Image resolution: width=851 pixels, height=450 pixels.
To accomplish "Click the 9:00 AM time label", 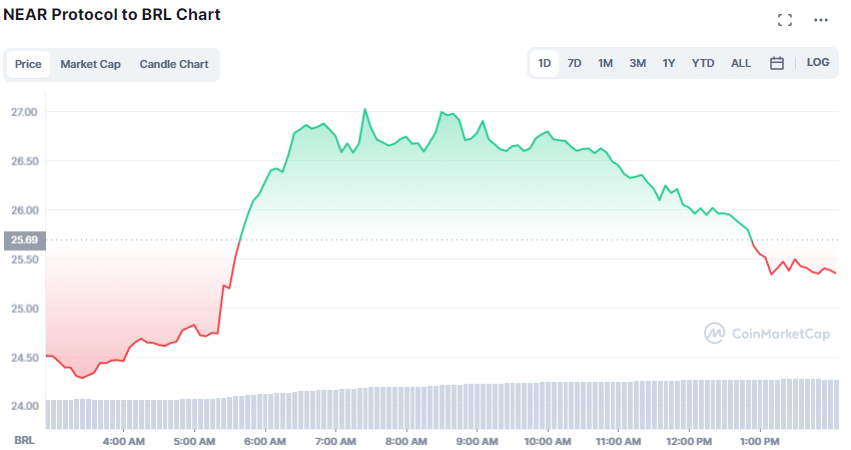I will point(477,441).
